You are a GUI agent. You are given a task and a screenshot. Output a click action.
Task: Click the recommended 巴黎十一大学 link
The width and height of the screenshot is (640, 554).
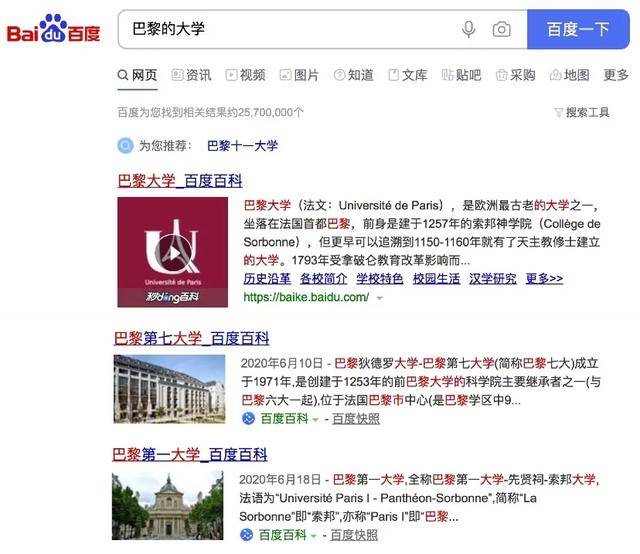(x=242, y=146)
